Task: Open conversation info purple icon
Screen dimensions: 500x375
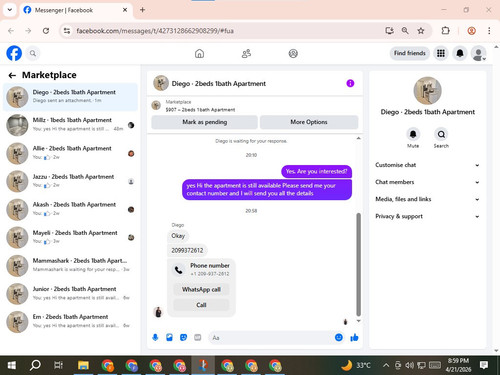Action: [x=350, y=83]
